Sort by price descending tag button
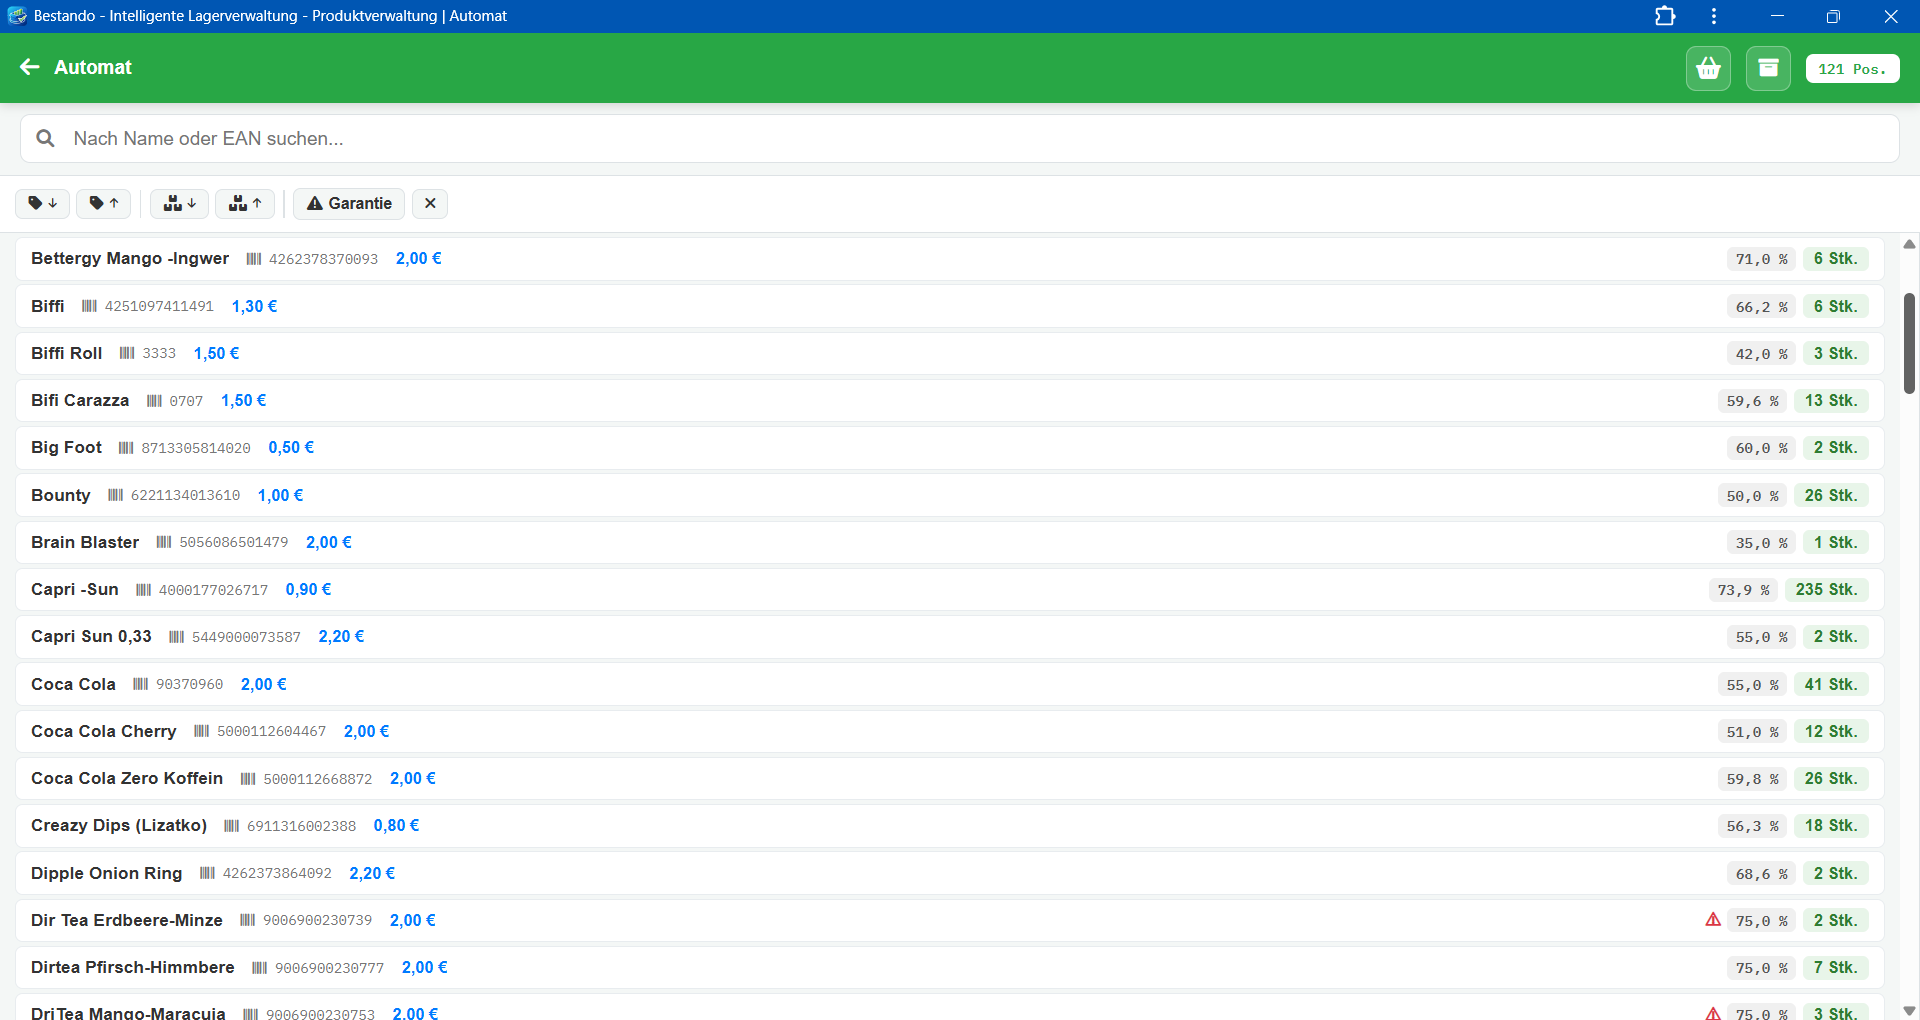The image size is (1920, 1020). 43,204
